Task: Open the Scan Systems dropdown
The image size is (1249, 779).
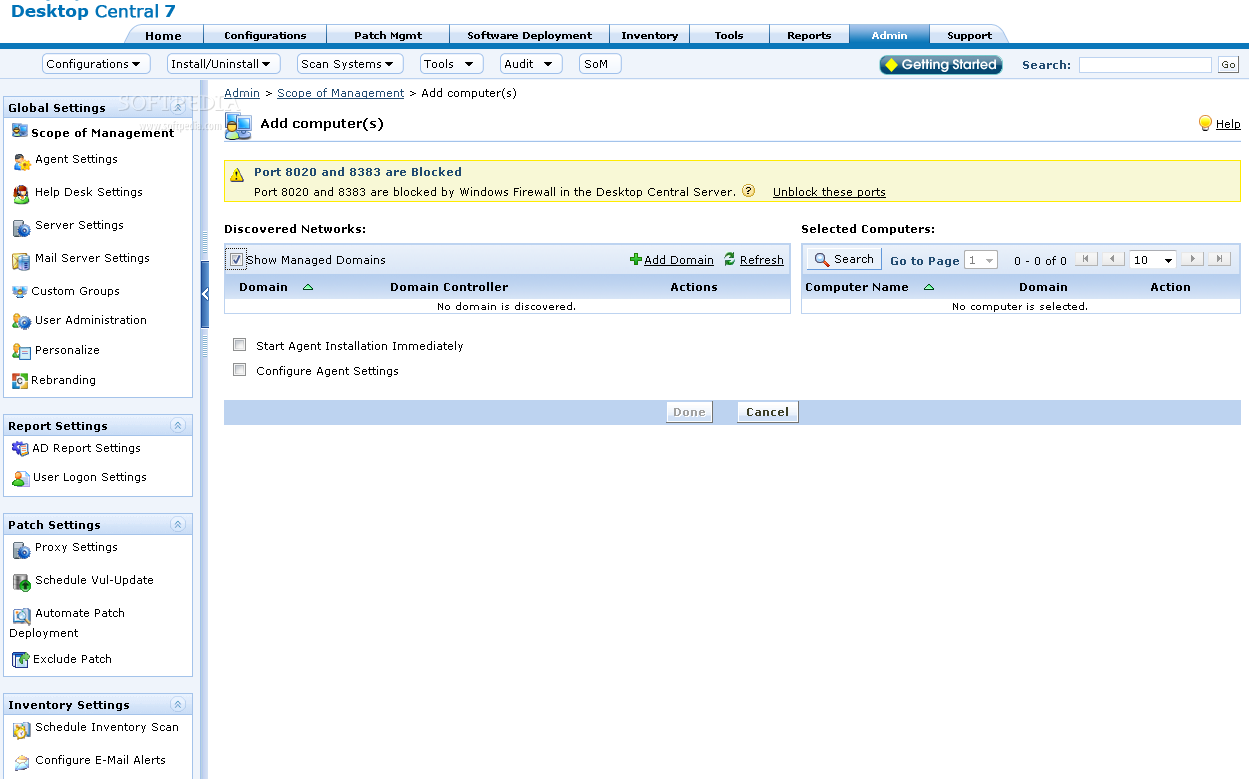Action: click(x=350, y=64)
